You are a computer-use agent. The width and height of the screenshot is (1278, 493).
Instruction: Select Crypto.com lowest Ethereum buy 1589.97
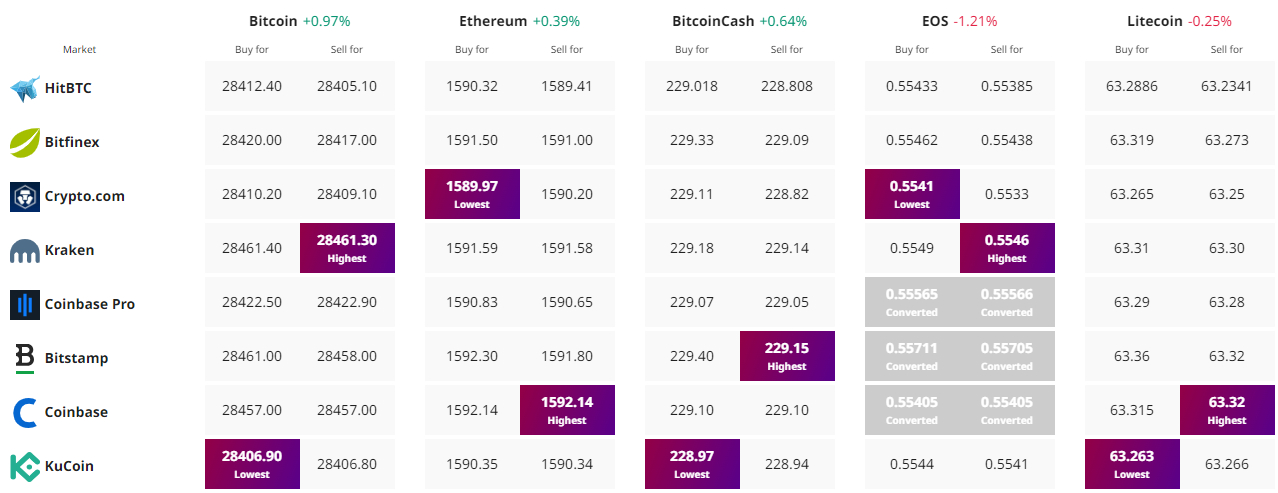(472, 194)
